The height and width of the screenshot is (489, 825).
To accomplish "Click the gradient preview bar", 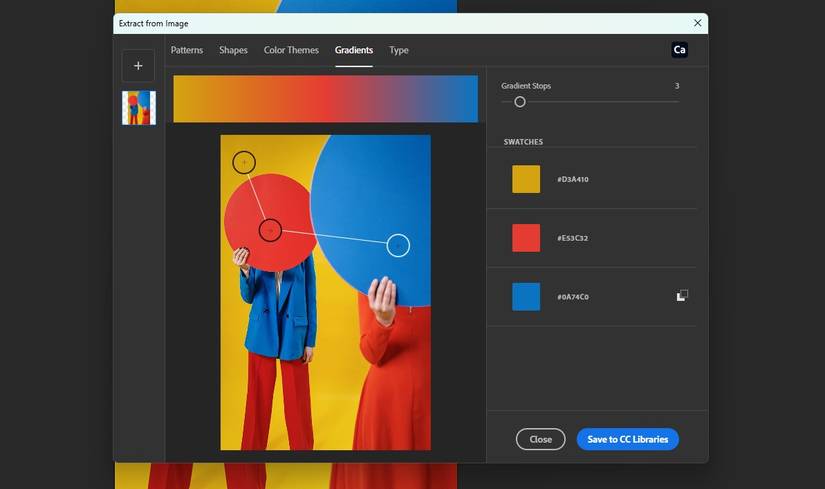I will click(326, 99).
